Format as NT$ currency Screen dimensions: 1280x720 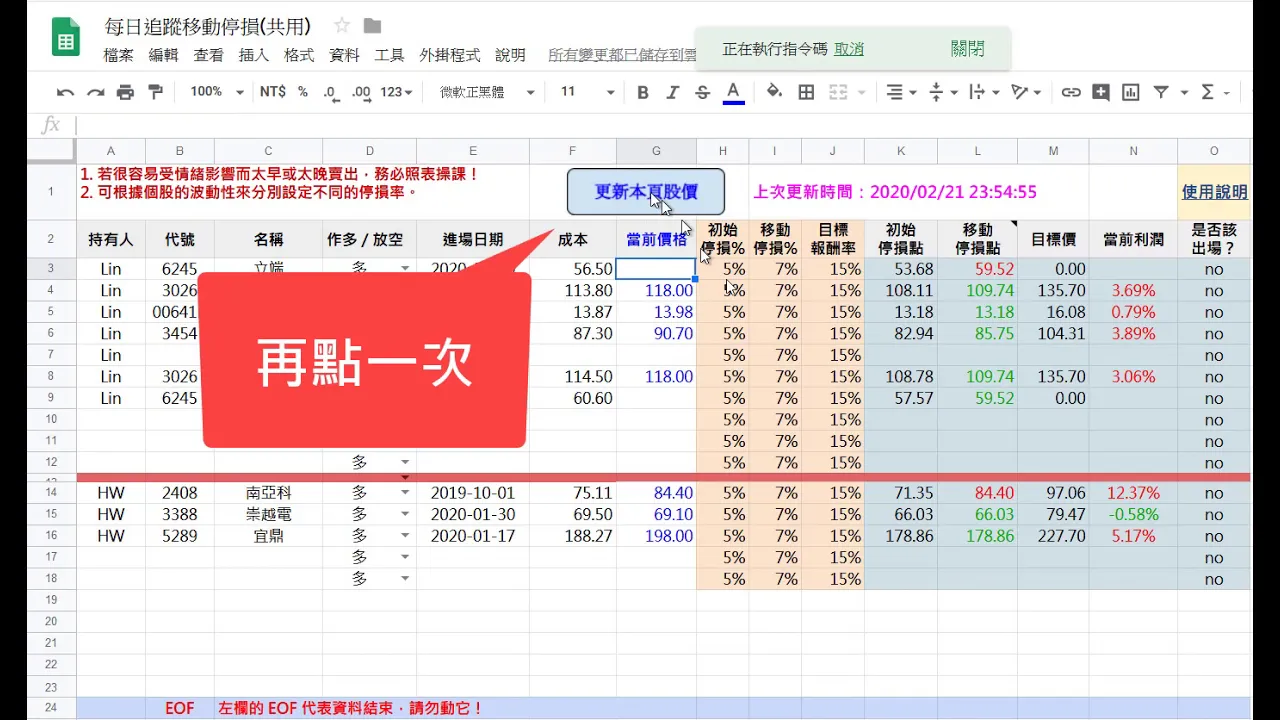click(x=272, y=92)
